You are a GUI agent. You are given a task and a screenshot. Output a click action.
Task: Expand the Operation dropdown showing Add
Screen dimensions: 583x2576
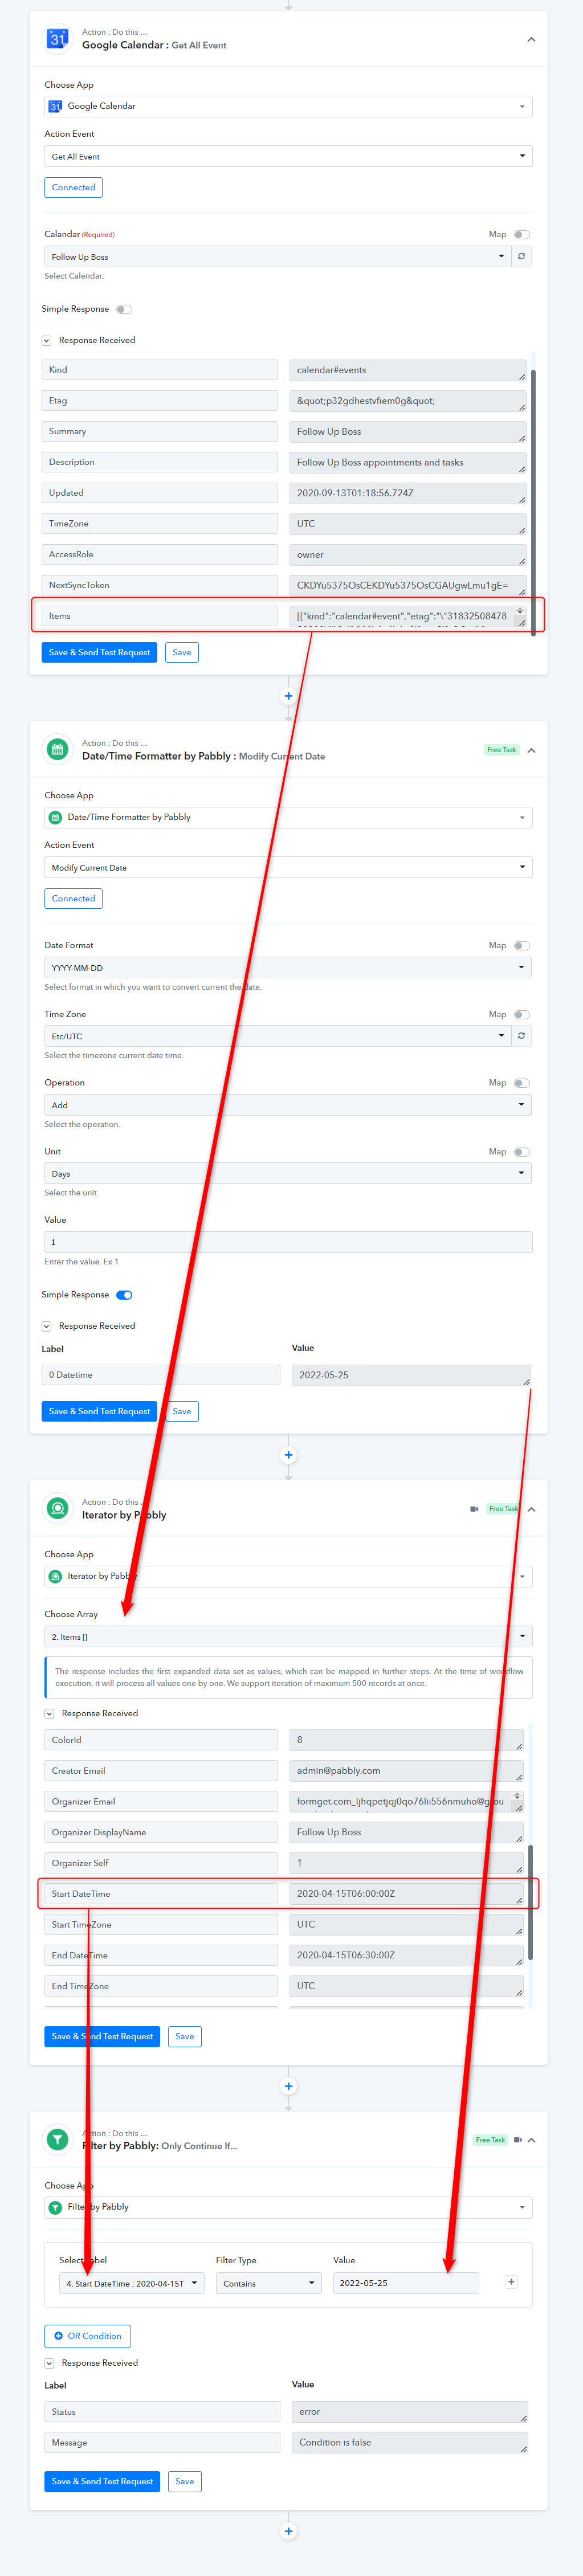coord(288,1105)
